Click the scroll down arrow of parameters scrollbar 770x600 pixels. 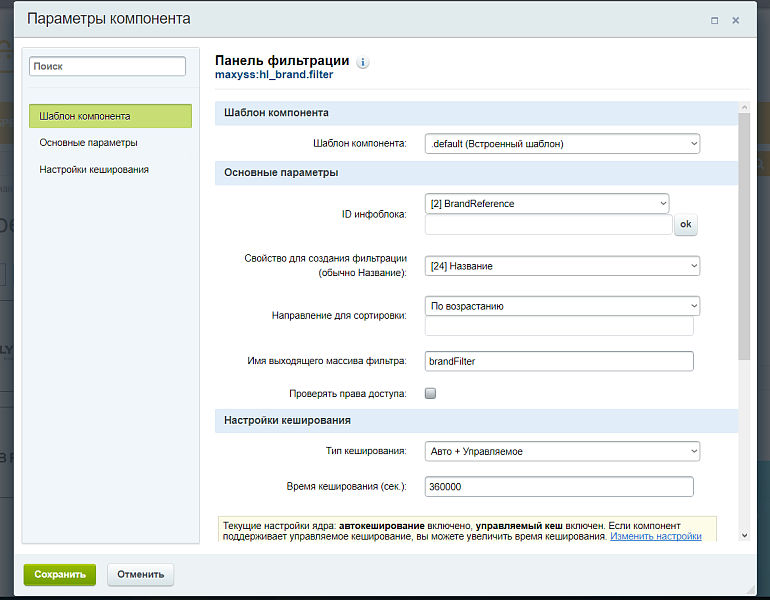[x=743, y=535]
